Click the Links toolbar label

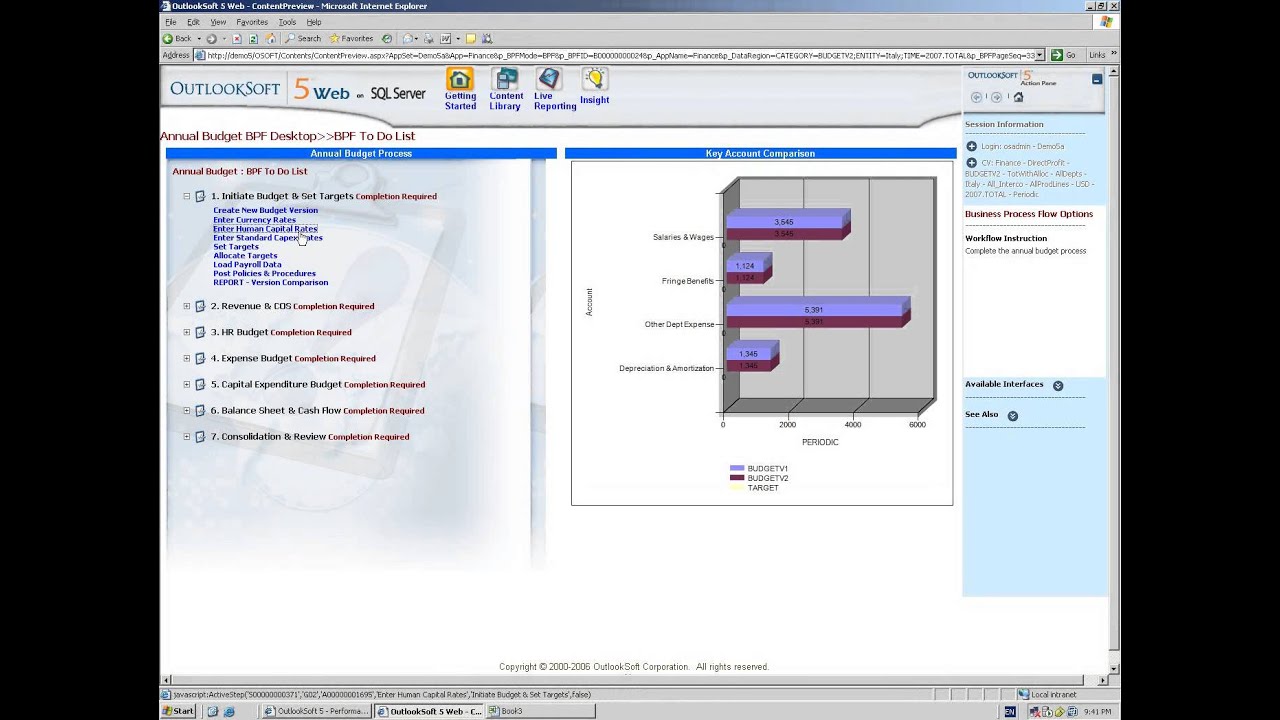(1097, 55)
